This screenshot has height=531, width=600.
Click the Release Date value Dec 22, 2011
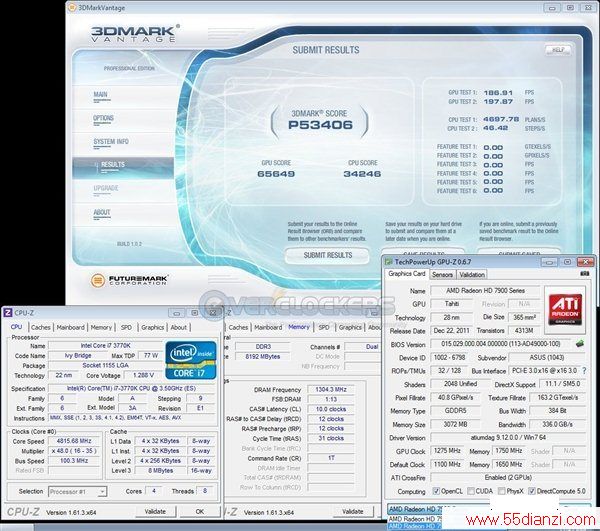pyautogui.click(x=452, y=331)
